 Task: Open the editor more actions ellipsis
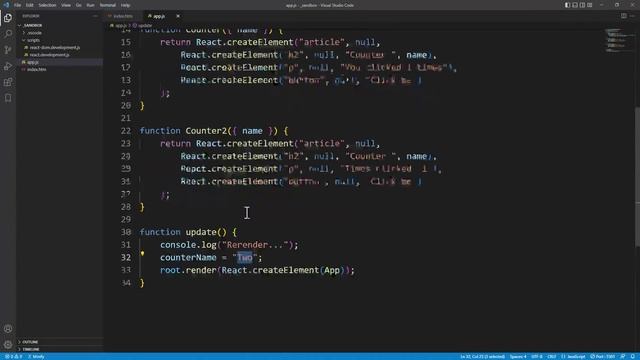click(x=632, y=16)
